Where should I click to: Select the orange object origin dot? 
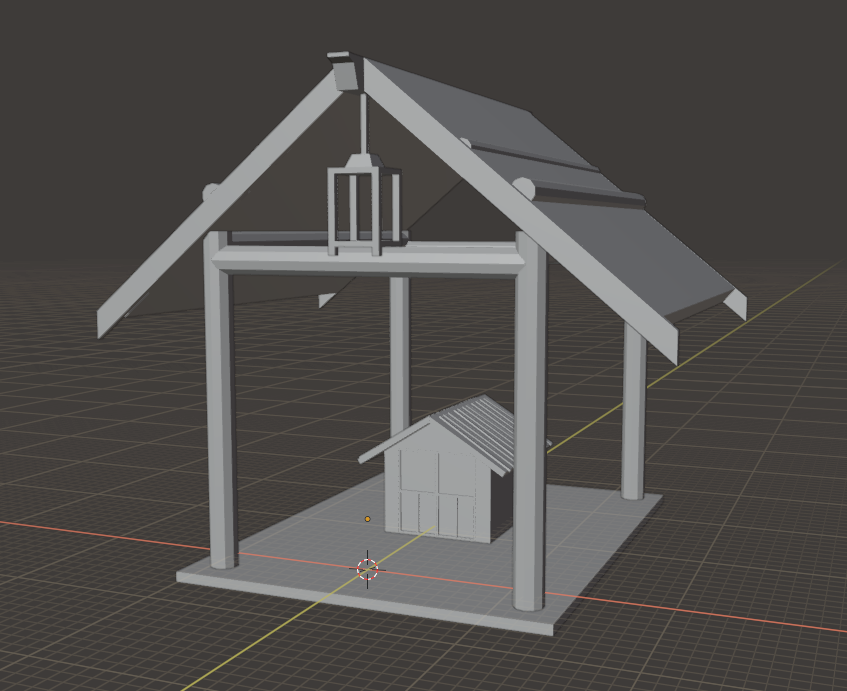tap(367, 519)
